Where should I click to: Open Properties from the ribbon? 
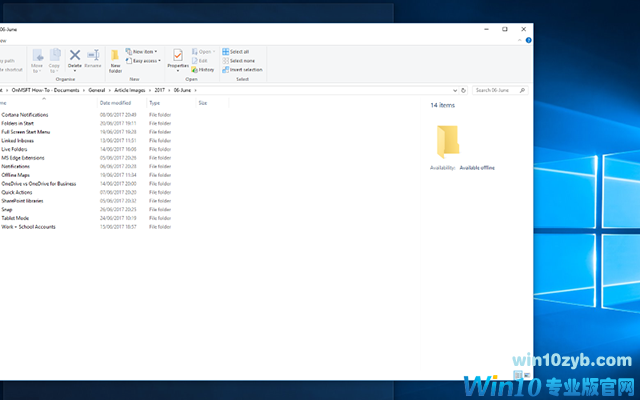[x=178, y=58]
